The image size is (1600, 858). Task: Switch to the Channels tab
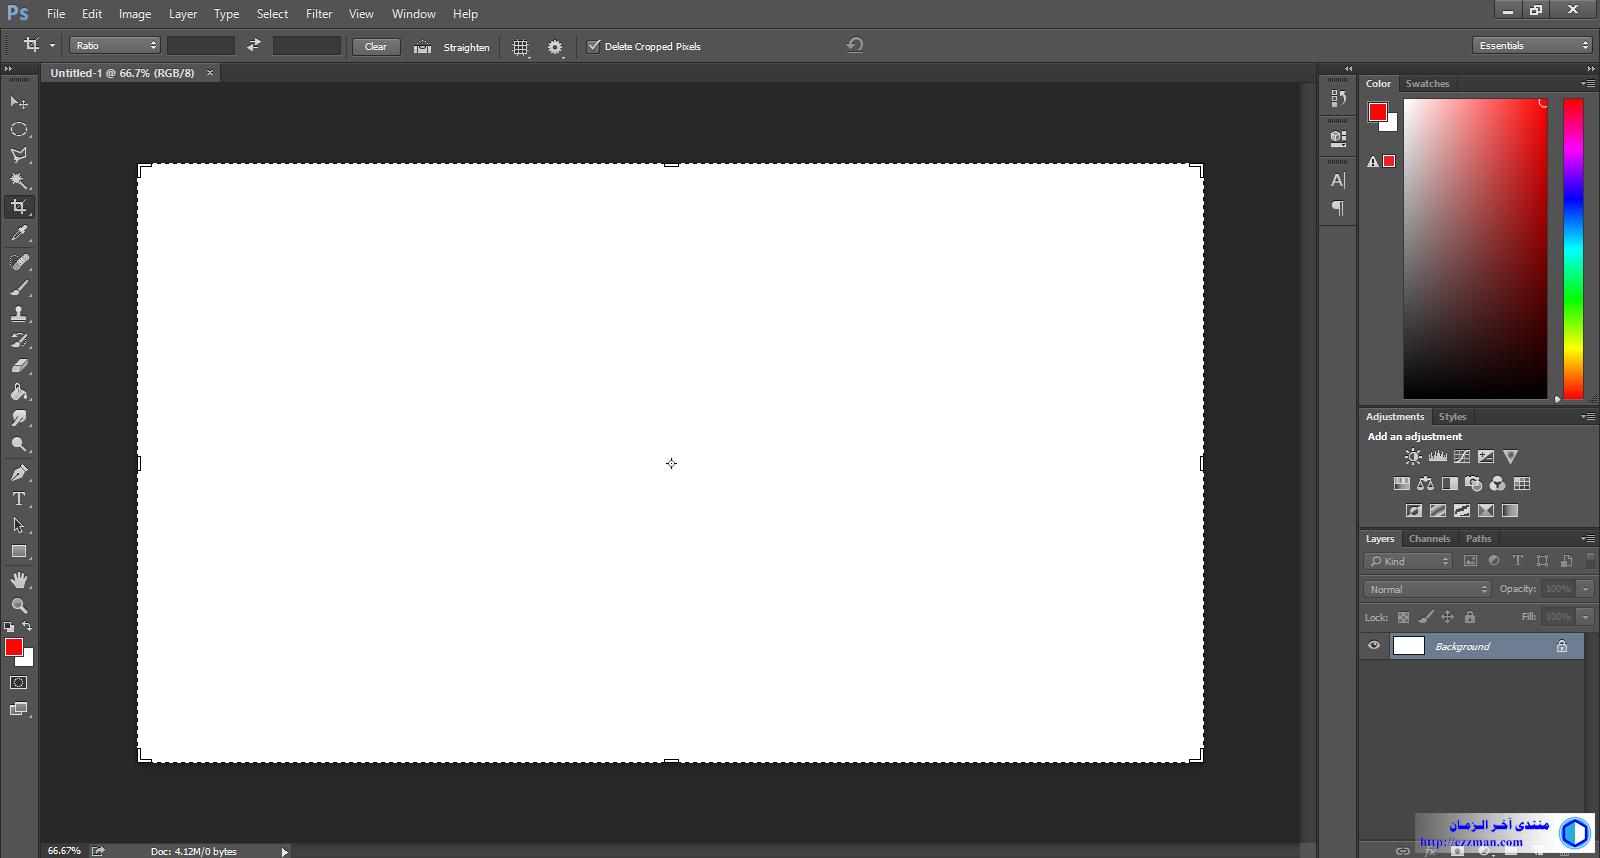tap(1429, 539)
